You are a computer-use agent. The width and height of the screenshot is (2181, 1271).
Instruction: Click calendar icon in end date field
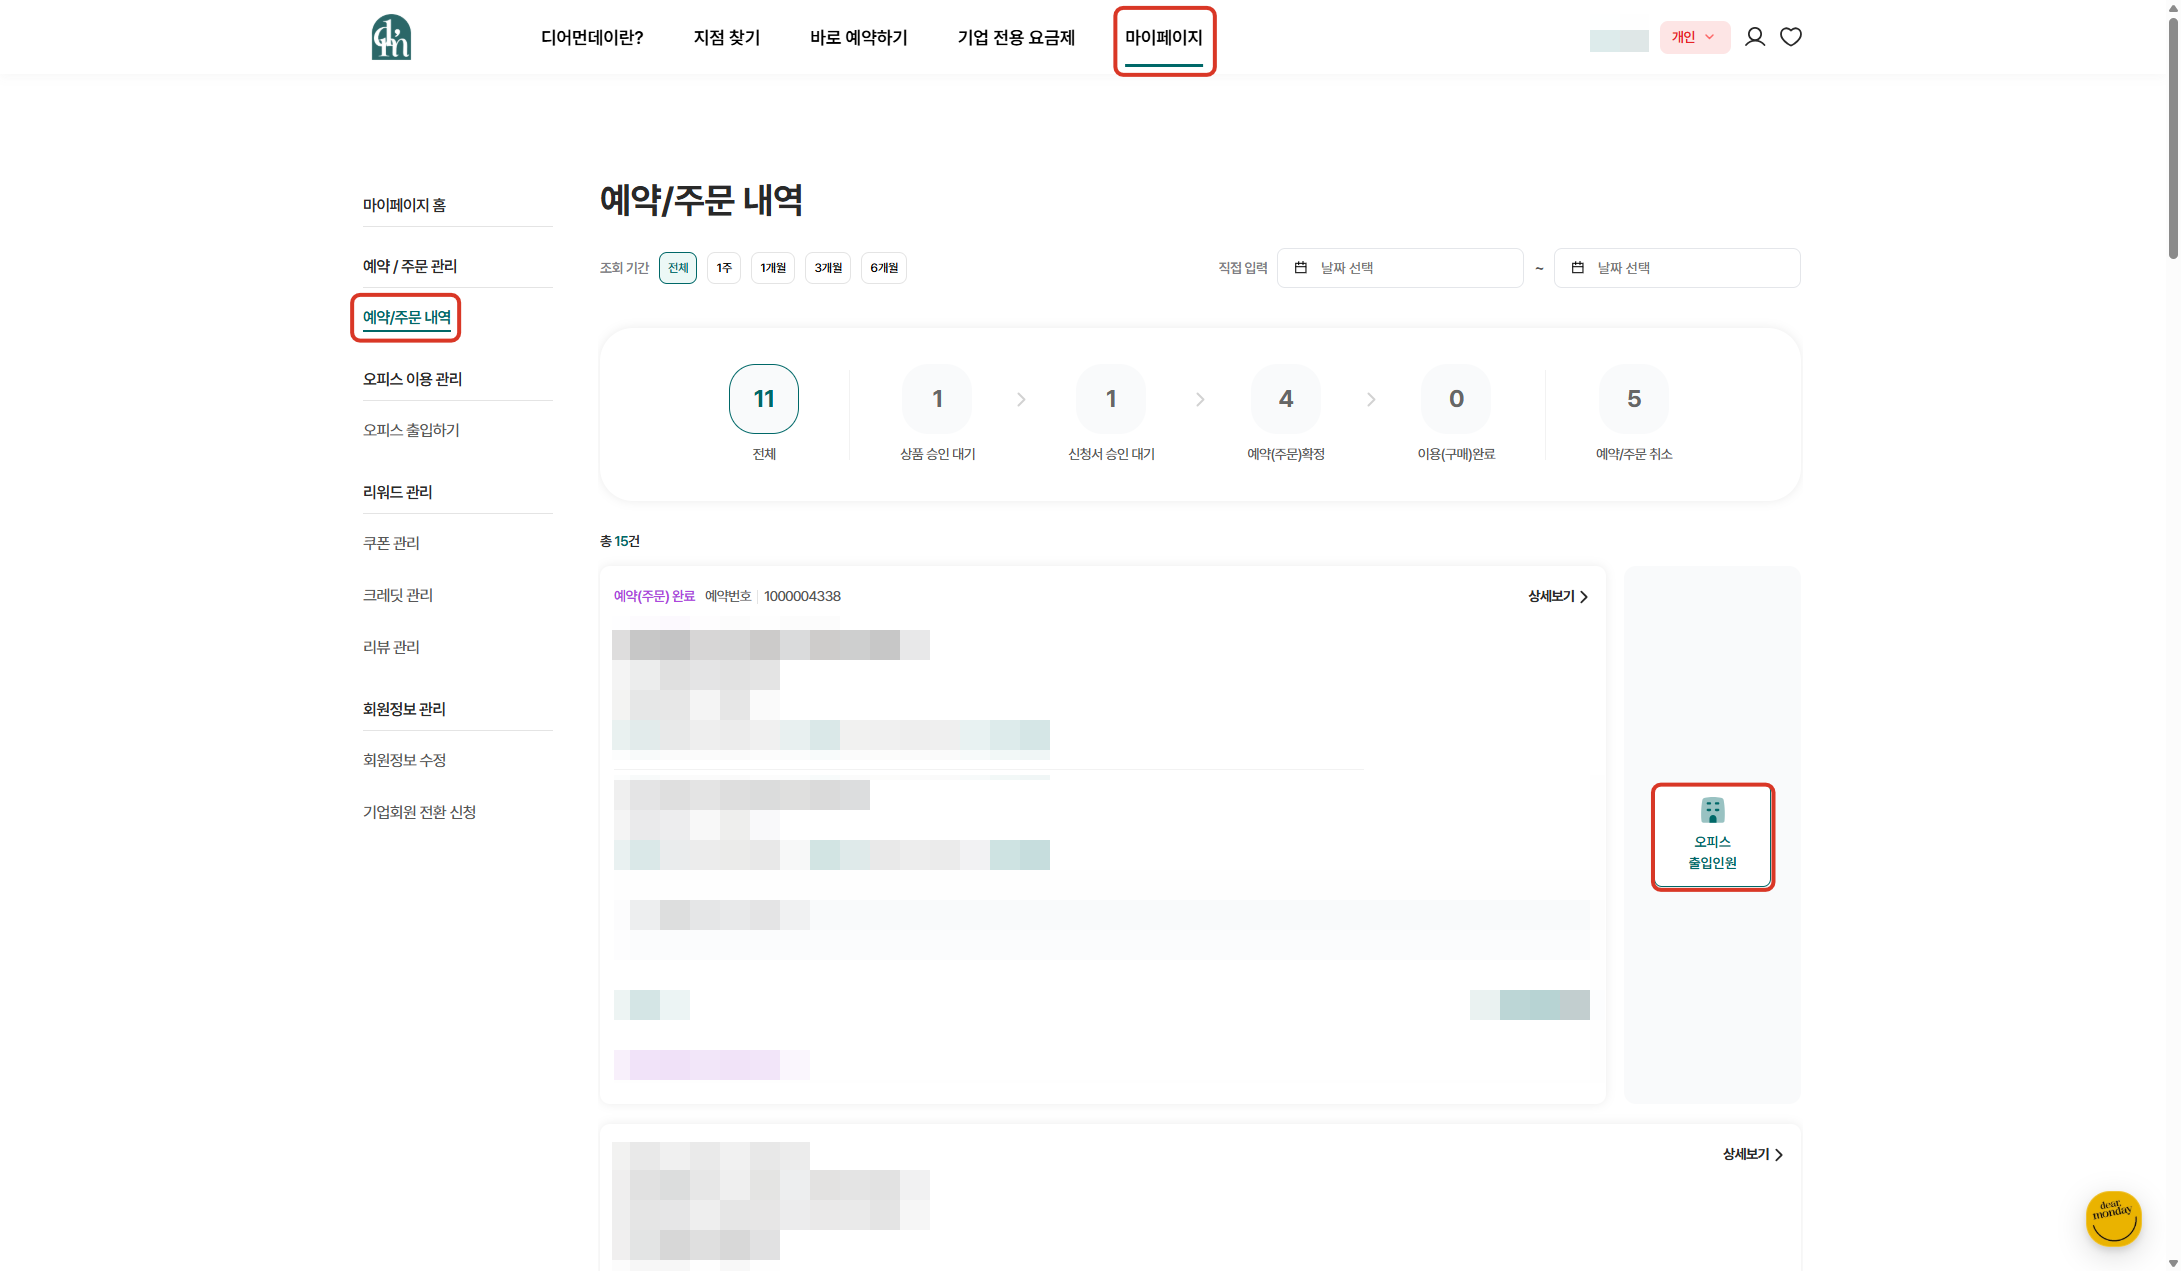[x=1577, y=268]
